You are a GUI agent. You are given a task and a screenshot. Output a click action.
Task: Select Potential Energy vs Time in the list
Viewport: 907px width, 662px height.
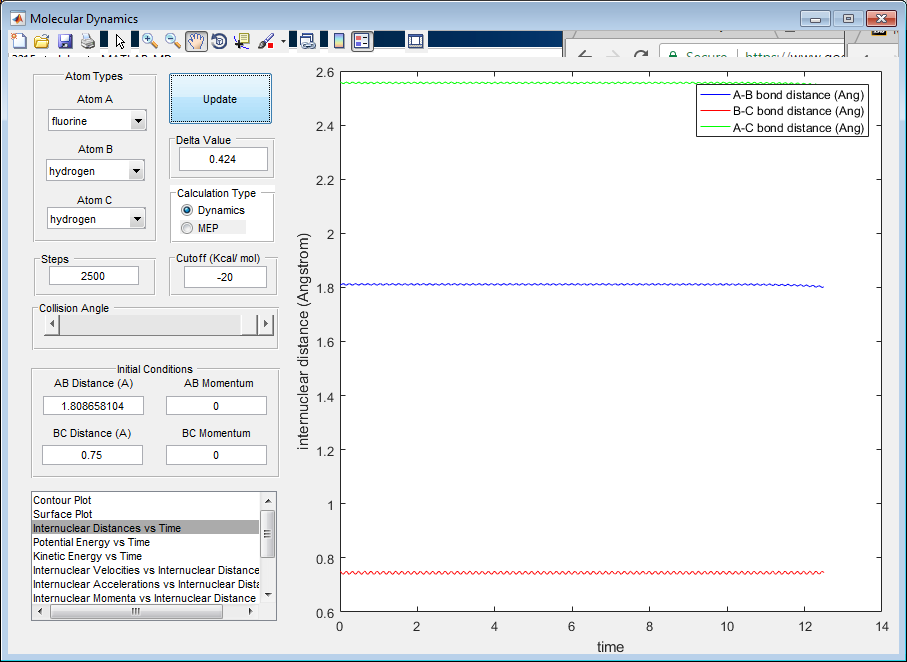91,542
